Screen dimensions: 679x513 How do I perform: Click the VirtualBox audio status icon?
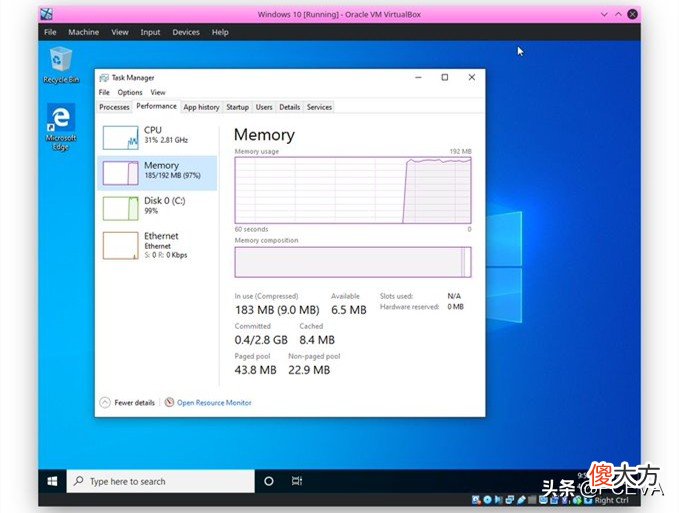[x=498, y=500]
